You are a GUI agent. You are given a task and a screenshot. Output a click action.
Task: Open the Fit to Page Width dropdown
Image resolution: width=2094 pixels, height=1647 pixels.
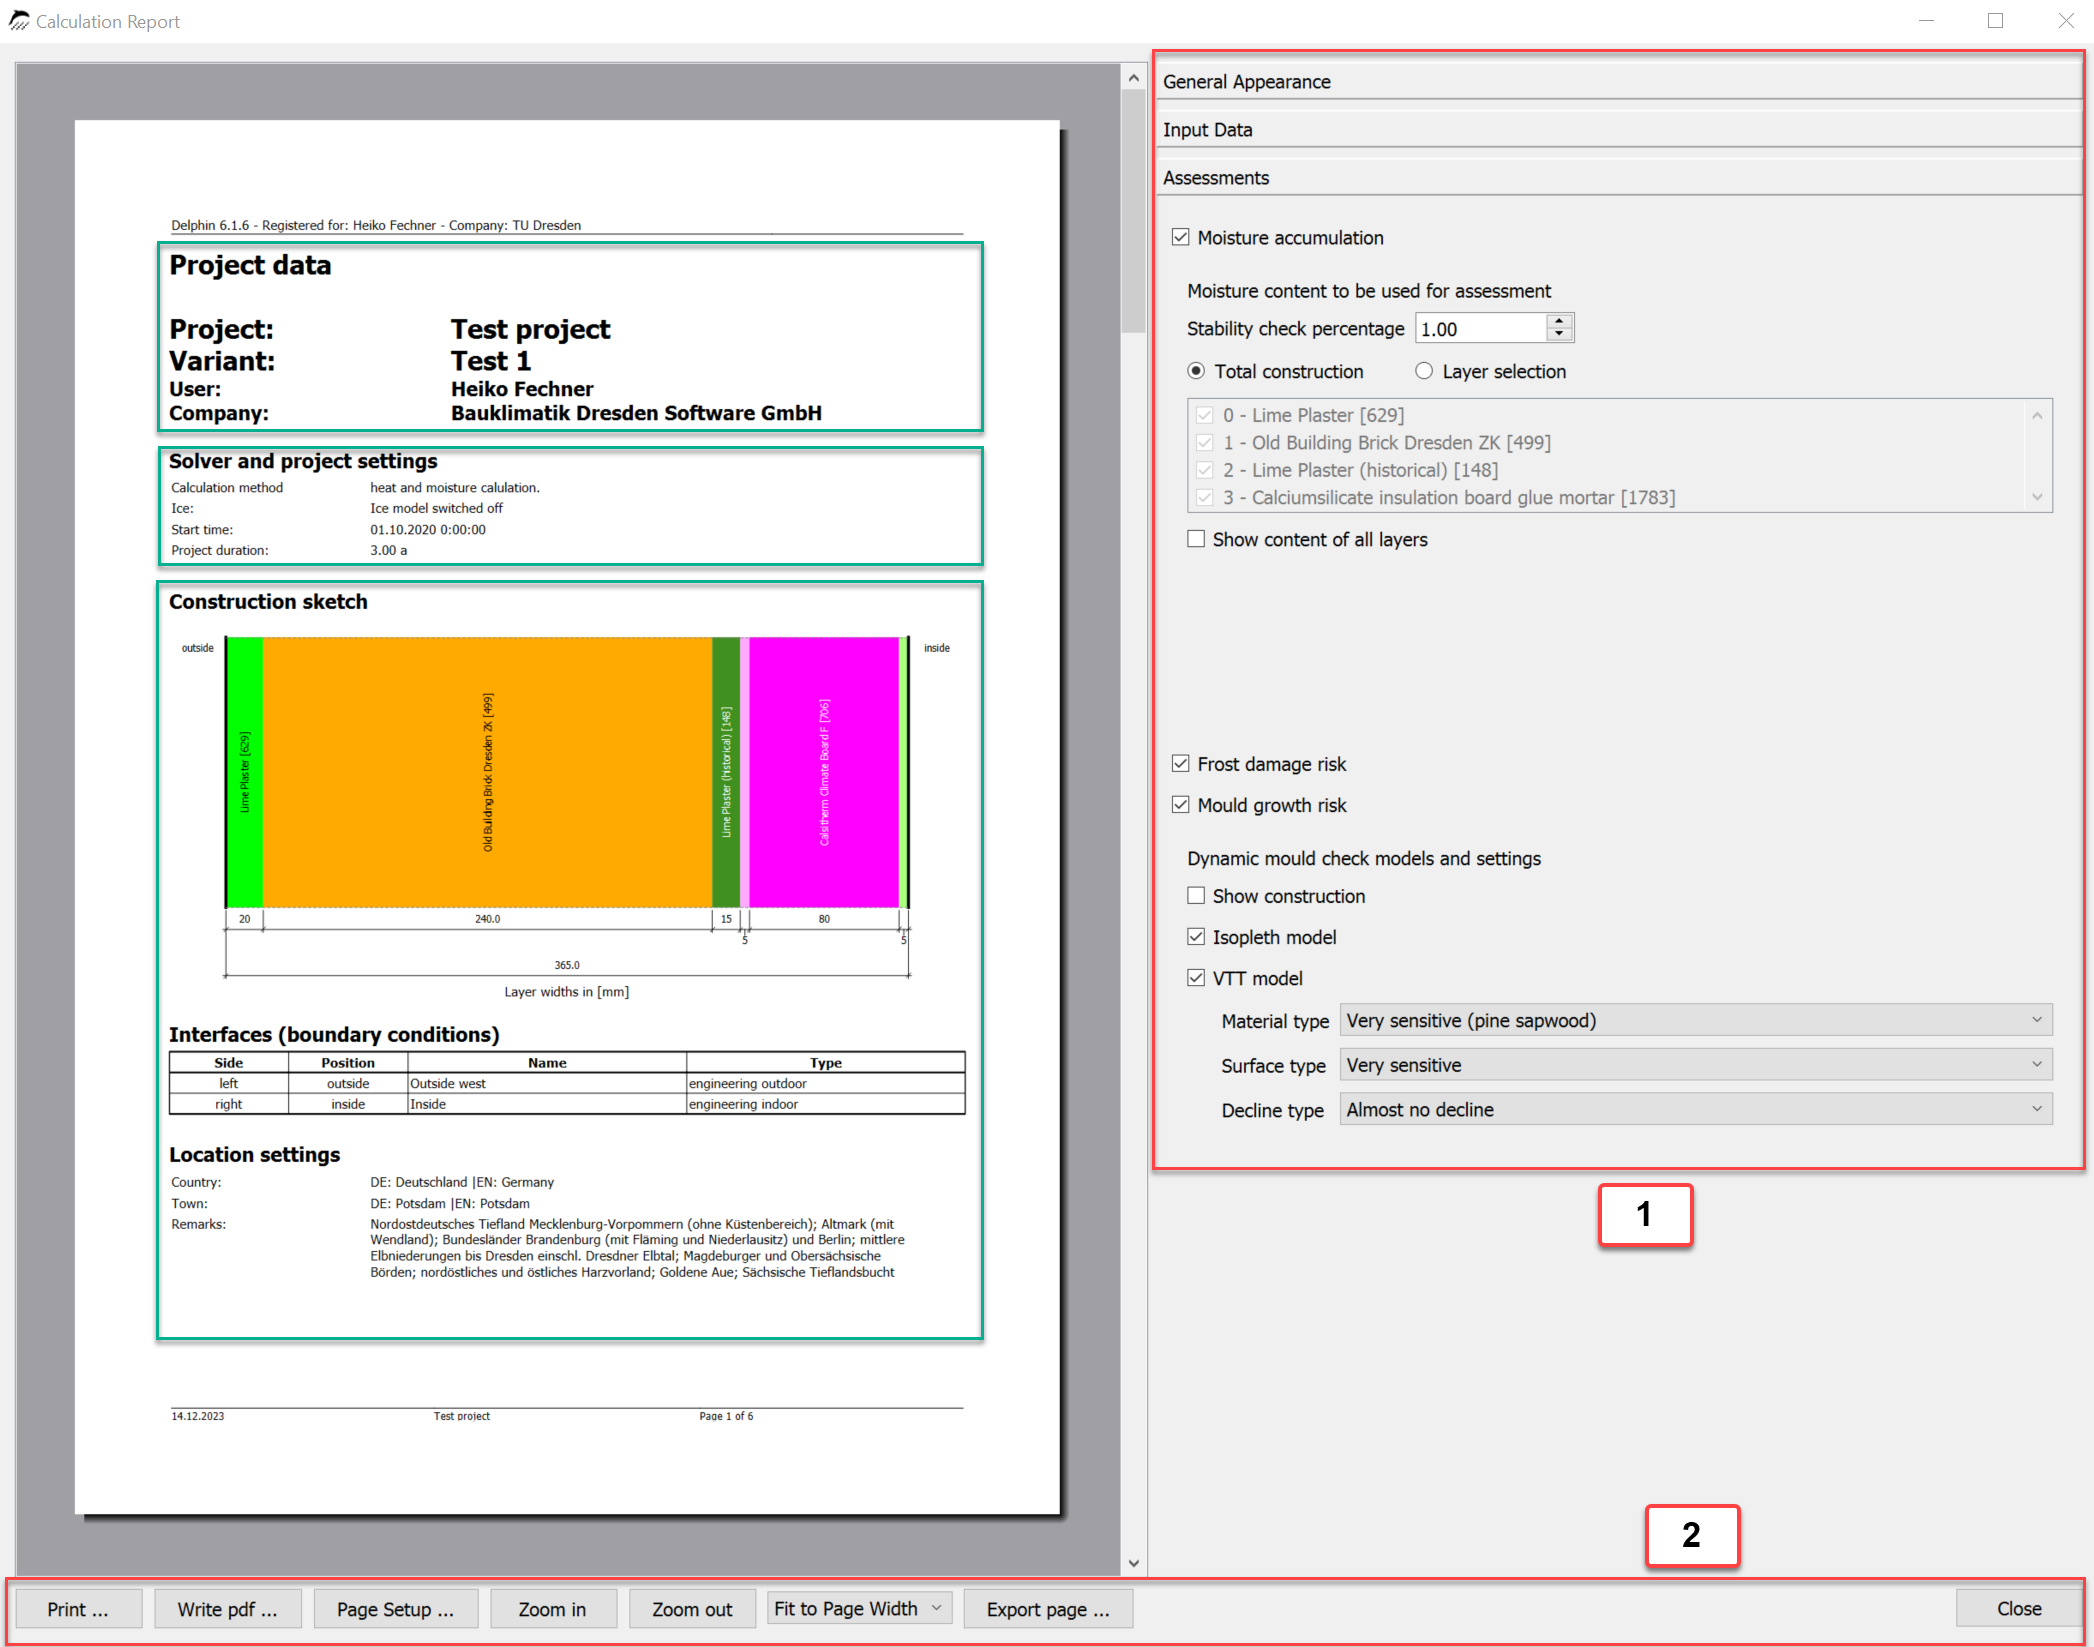coord(859,1608)
